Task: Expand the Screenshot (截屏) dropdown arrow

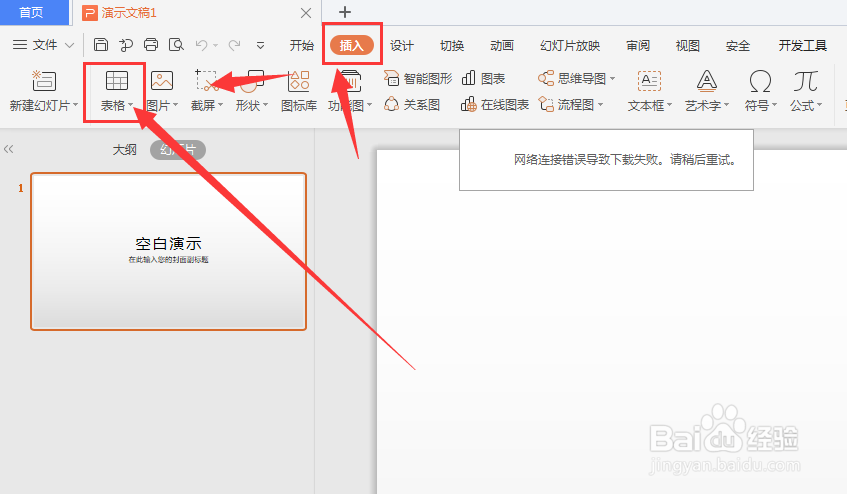Action: tap(220, 105)
